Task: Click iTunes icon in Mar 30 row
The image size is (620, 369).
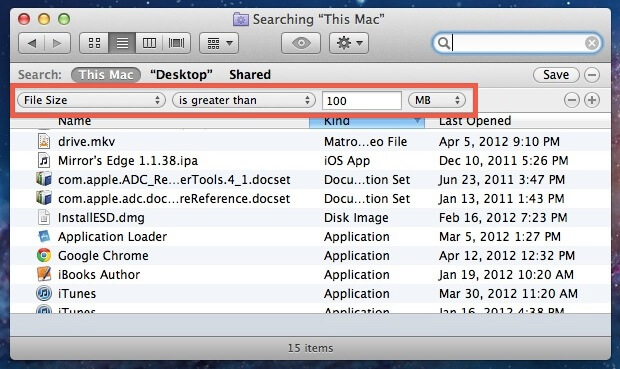Action: (x=44, y=293)
